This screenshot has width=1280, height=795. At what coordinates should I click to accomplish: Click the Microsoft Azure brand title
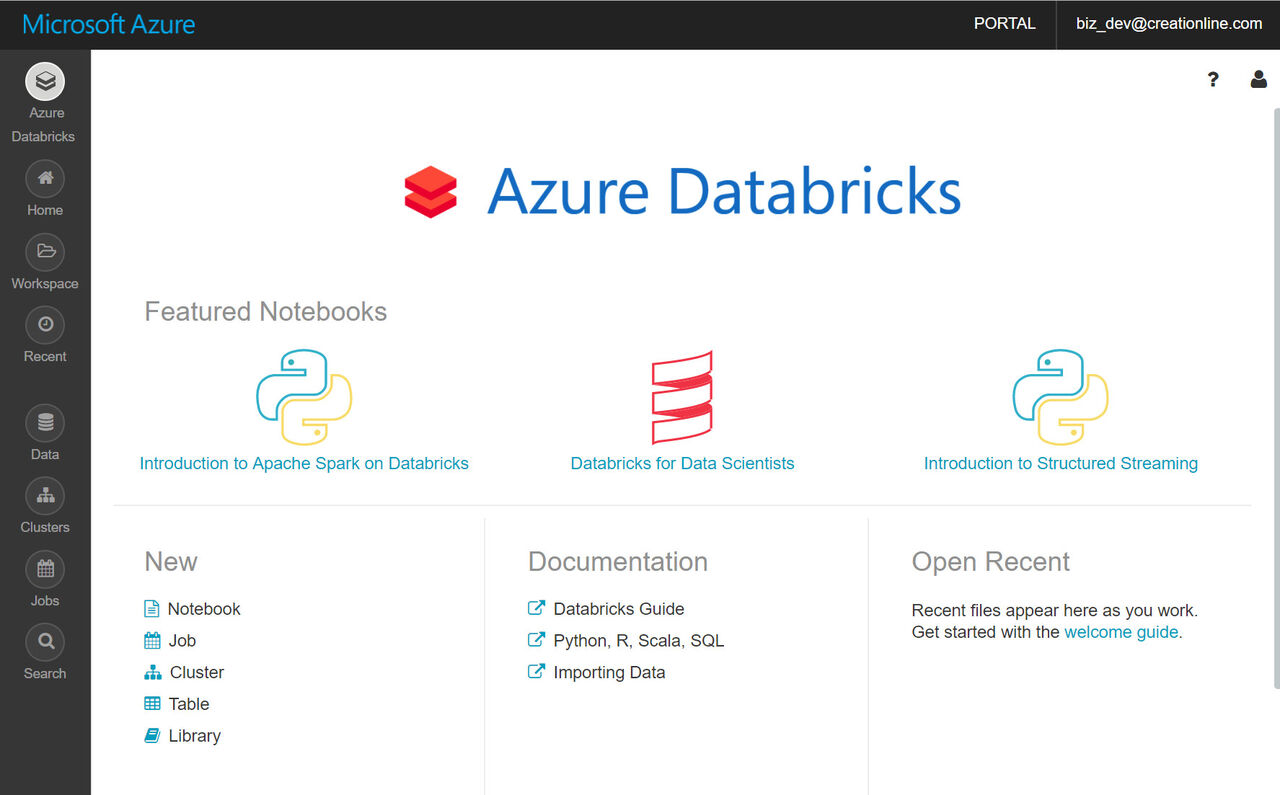tap(108, 24)
